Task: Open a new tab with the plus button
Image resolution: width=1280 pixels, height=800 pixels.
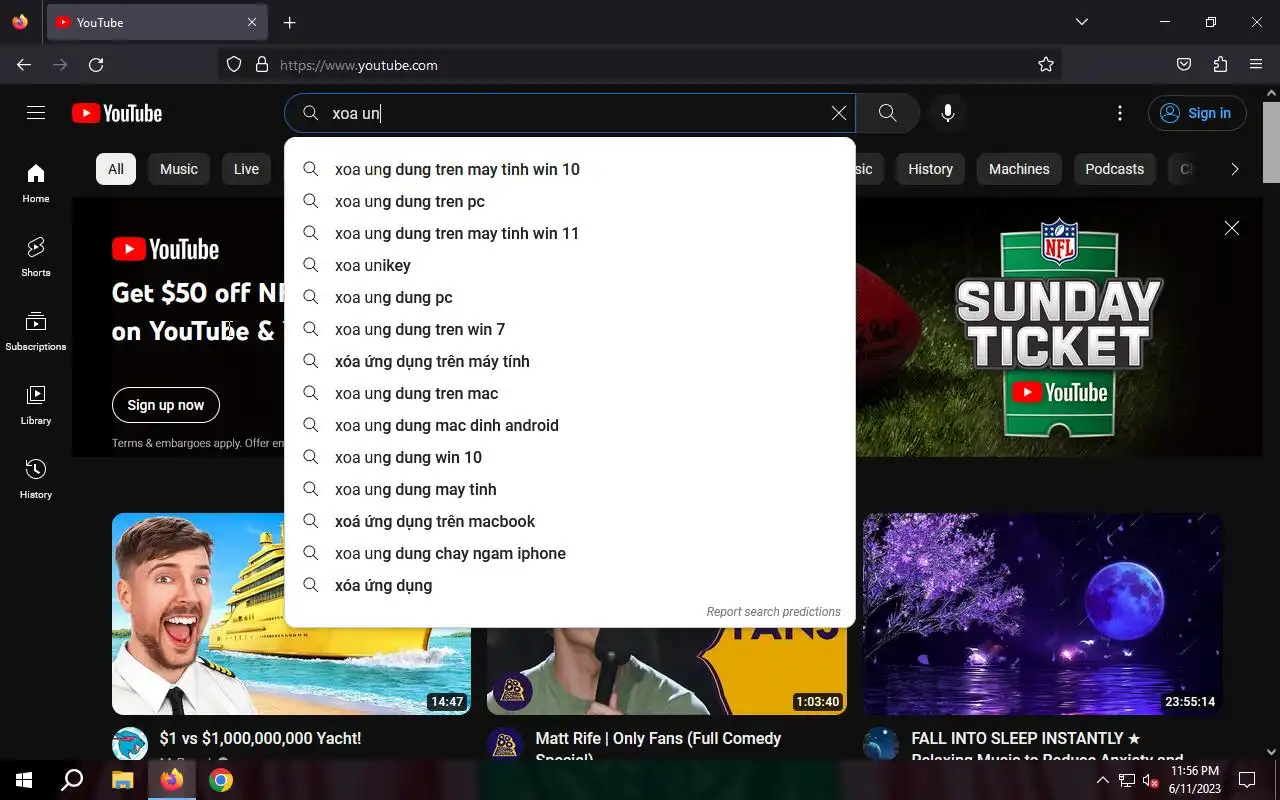Action: point(289,22)
